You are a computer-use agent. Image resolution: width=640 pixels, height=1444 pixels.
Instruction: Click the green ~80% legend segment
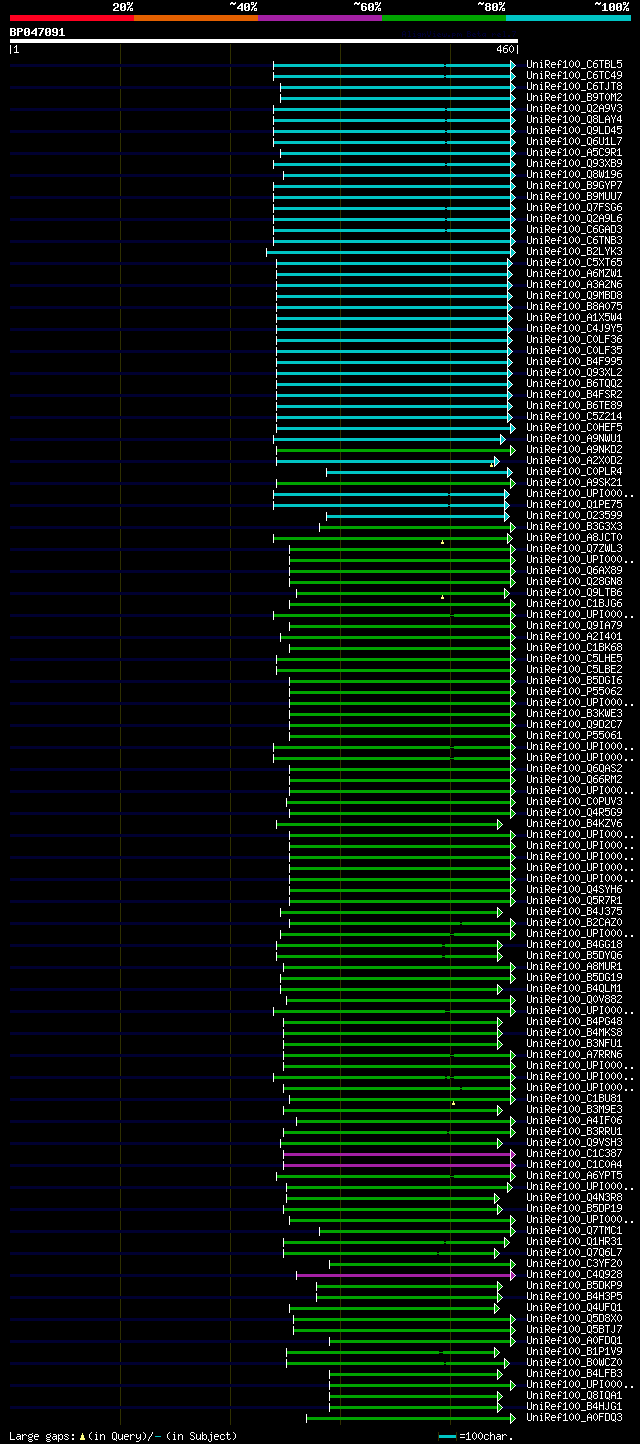click(x=444, y=18)
